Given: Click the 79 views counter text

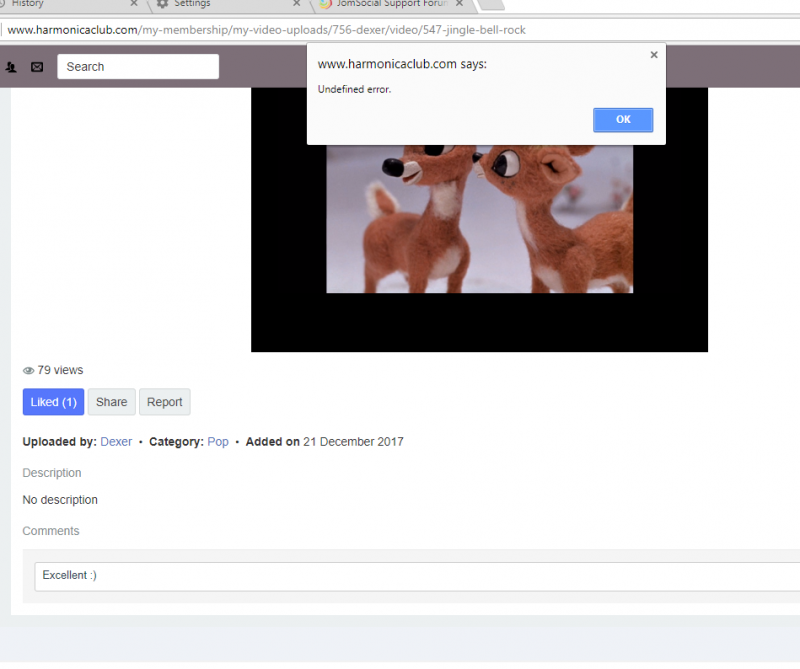Looking at the screenshot, I should point(60,370).
